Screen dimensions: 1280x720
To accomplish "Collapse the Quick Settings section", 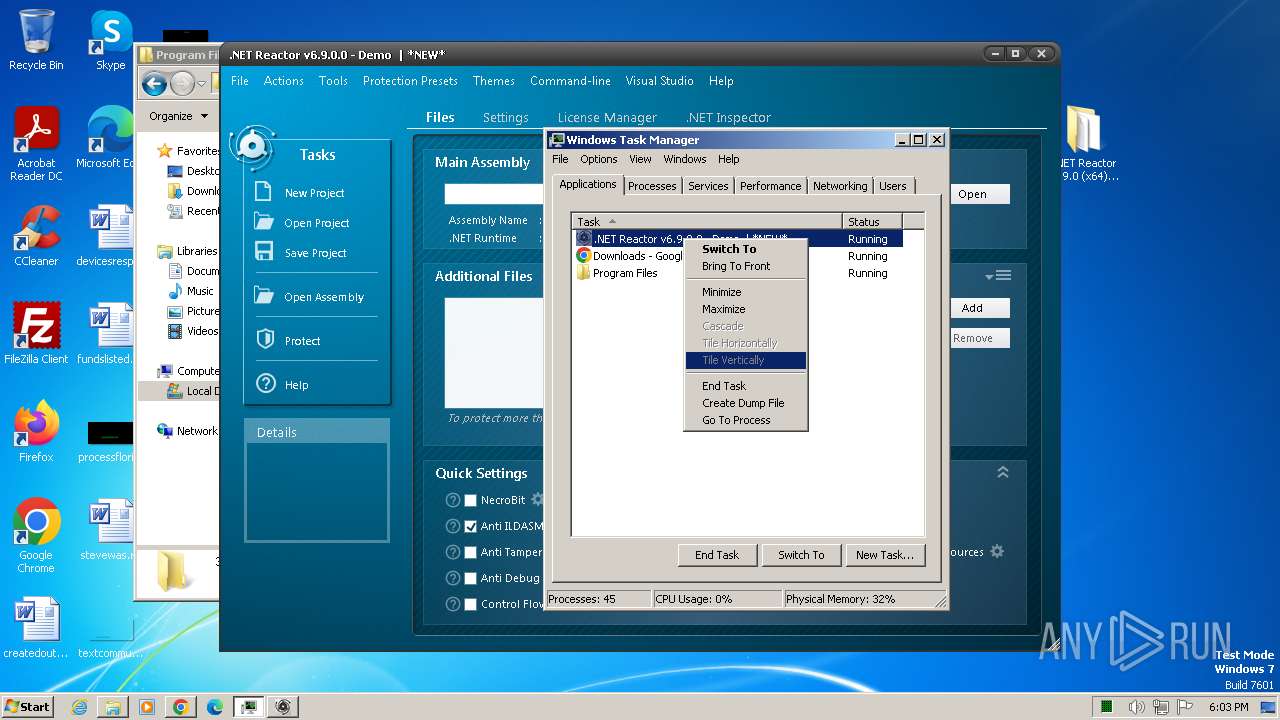I will [x=1003, y=473].
